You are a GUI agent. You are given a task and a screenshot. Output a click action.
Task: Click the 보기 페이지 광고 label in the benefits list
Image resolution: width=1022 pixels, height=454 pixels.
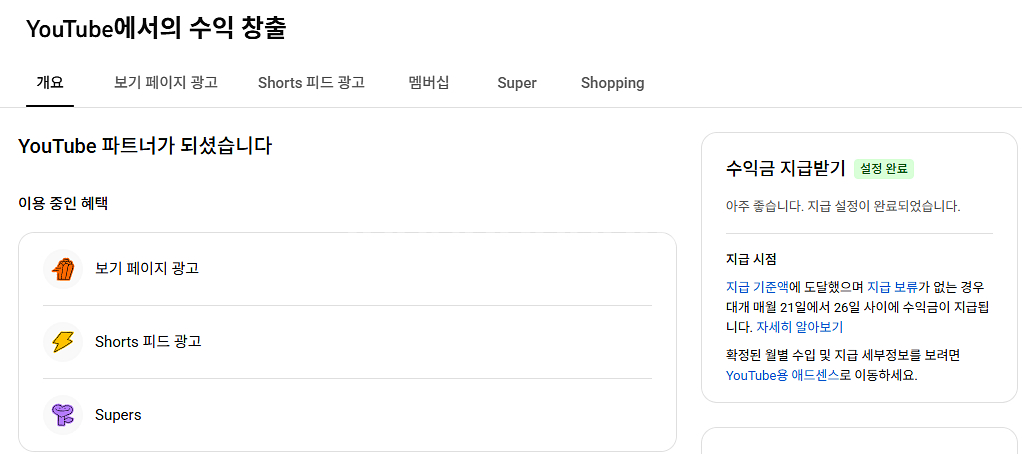pos(147,269)
